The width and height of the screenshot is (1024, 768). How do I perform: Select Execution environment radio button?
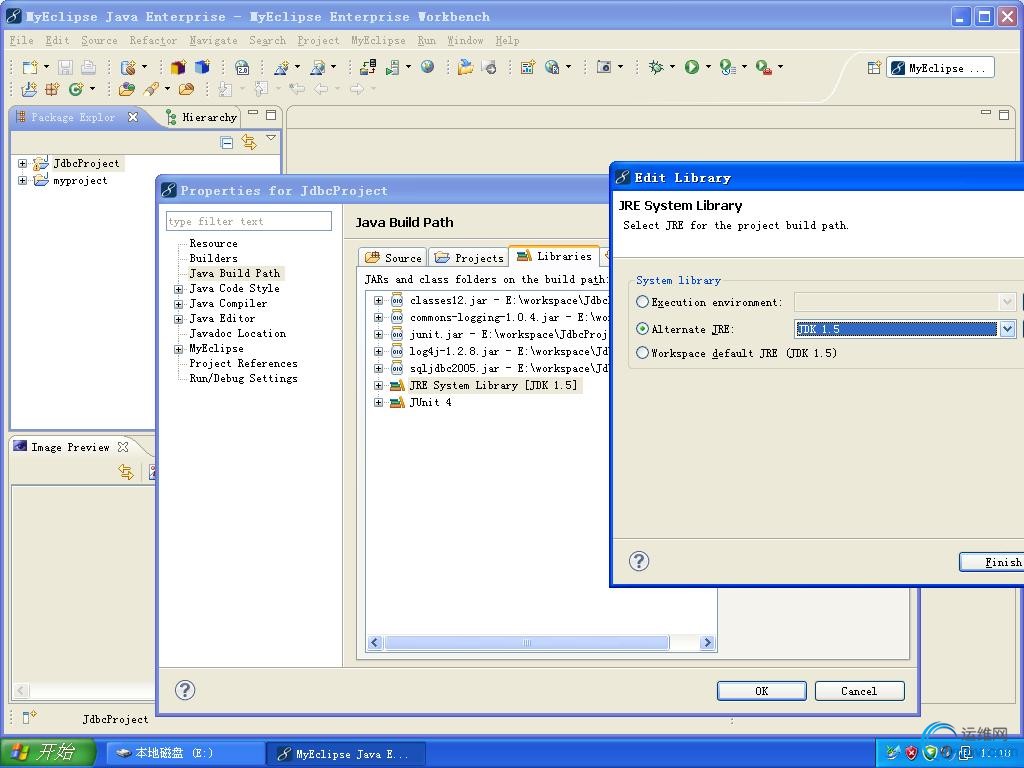click(x=643, y=302)
